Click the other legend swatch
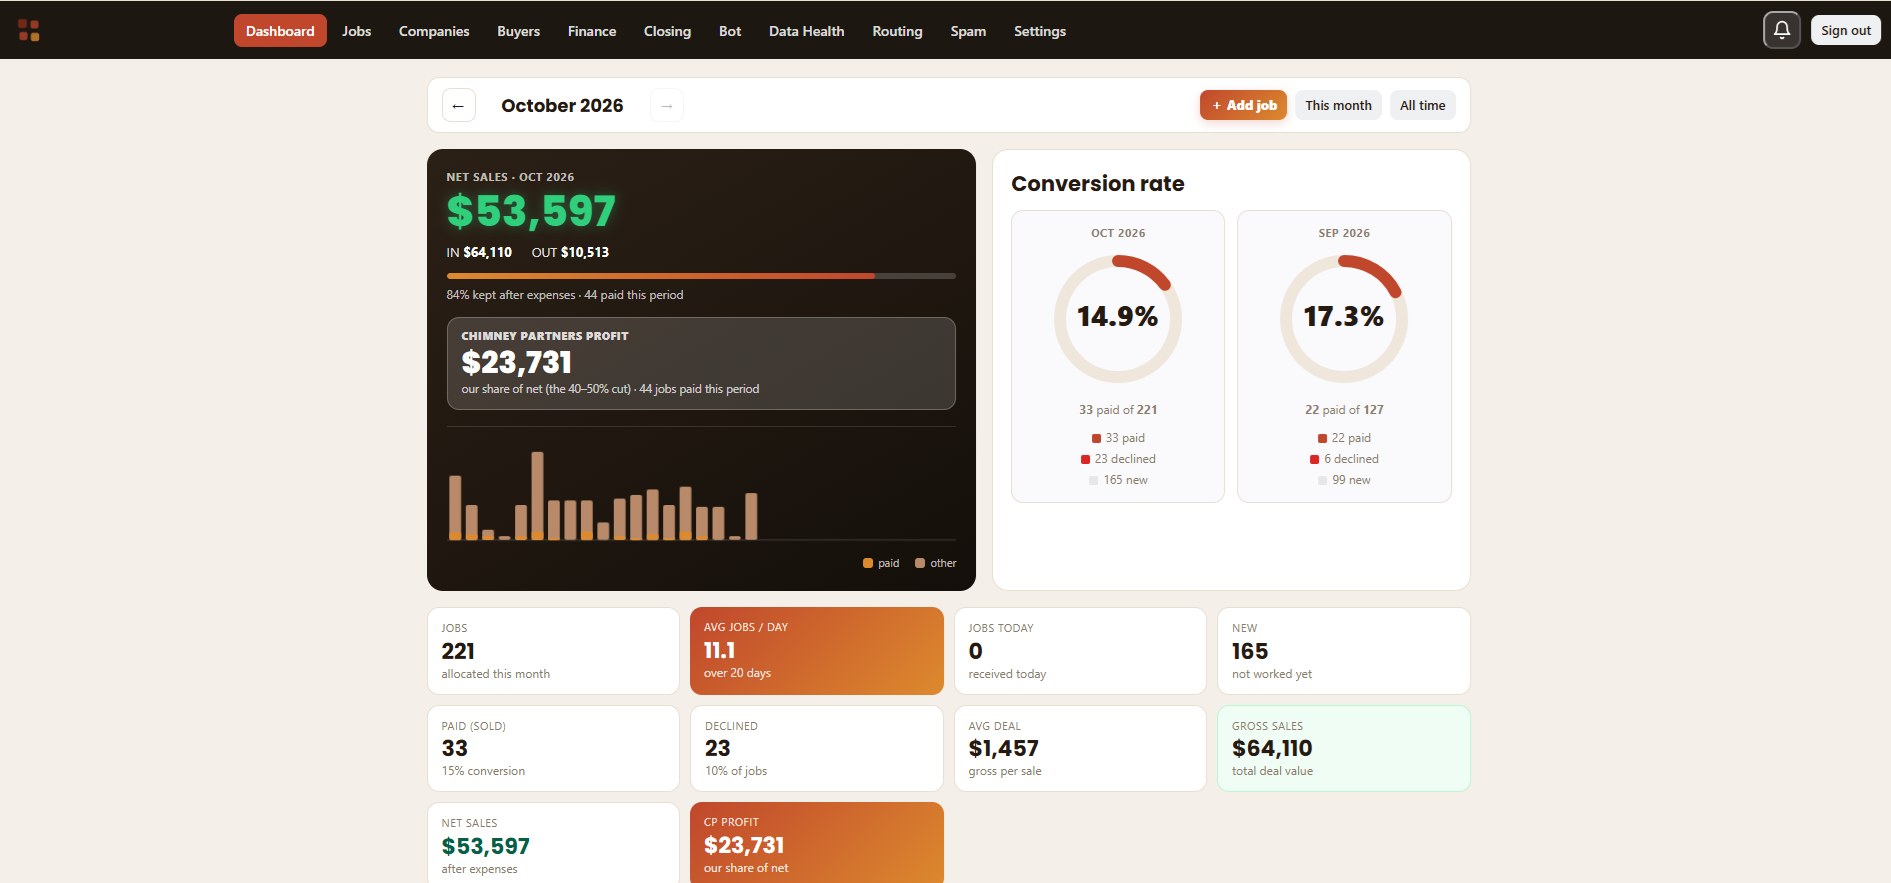Viewport: 1891px width, 883px height. pos(920,563)
